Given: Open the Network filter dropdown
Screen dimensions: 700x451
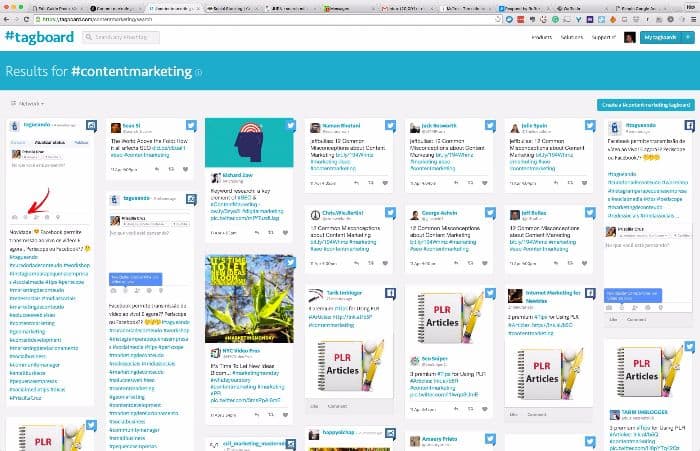Looking at the screenshot, I should tap(27, 103).
